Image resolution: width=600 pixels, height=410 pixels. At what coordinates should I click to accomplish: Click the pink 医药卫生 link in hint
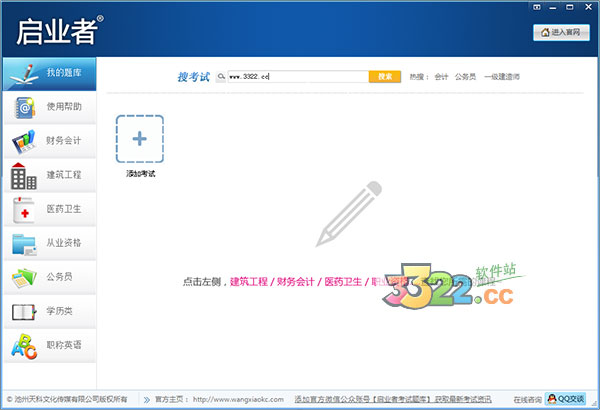(x=343, y=282)
